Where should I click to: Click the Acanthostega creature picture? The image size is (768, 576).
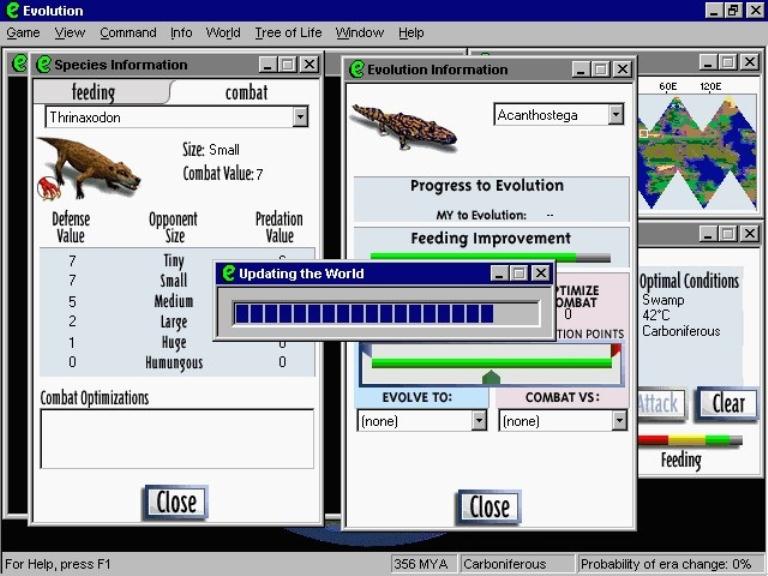tap(404, 126)
